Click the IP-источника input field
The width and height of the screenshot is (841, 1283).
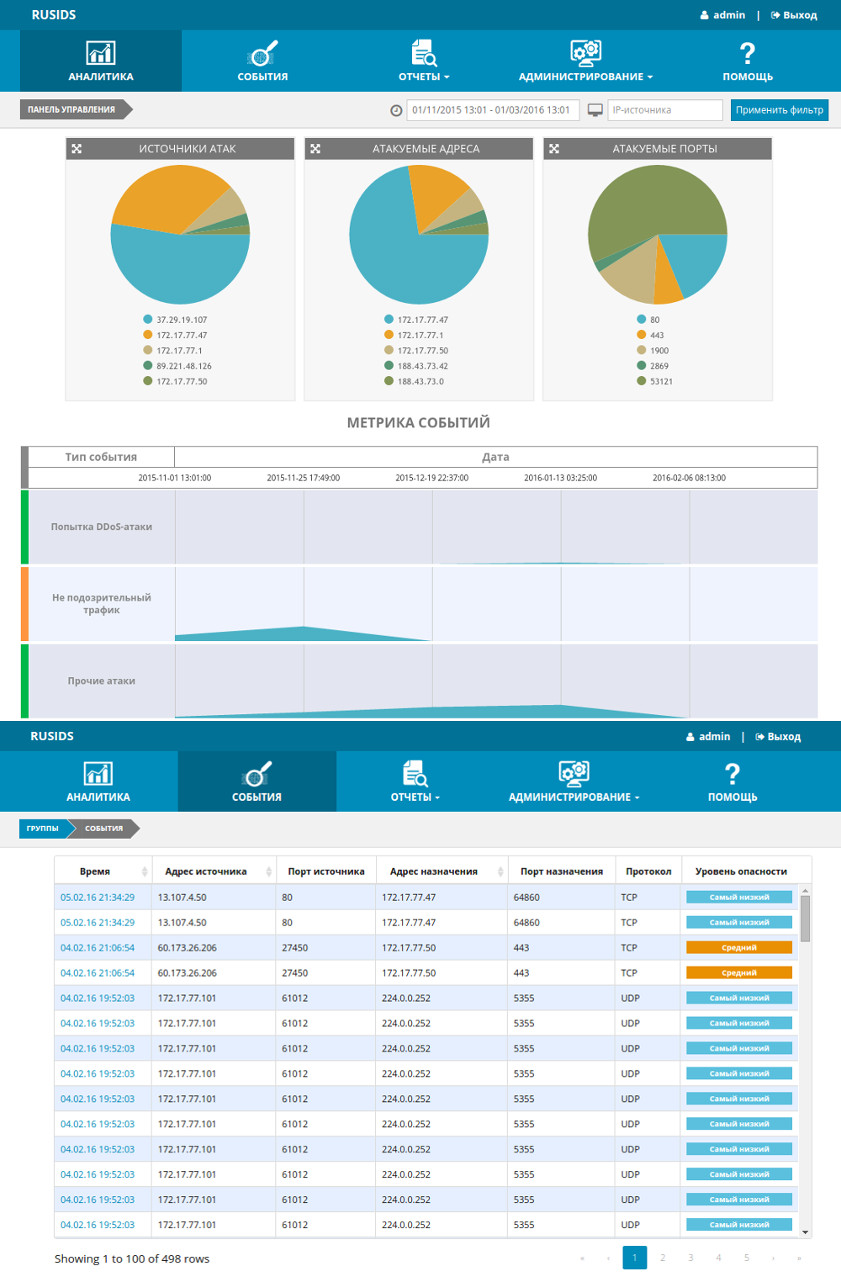click(665, 110)
